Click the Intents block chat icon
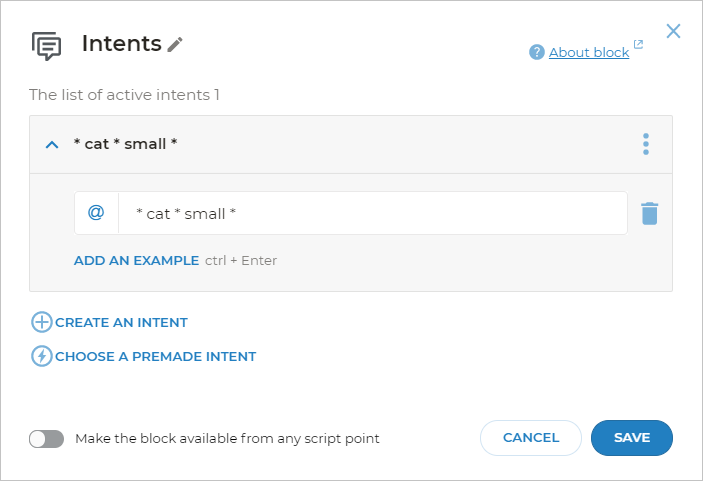The image size is (703, 481). point(47,46)
